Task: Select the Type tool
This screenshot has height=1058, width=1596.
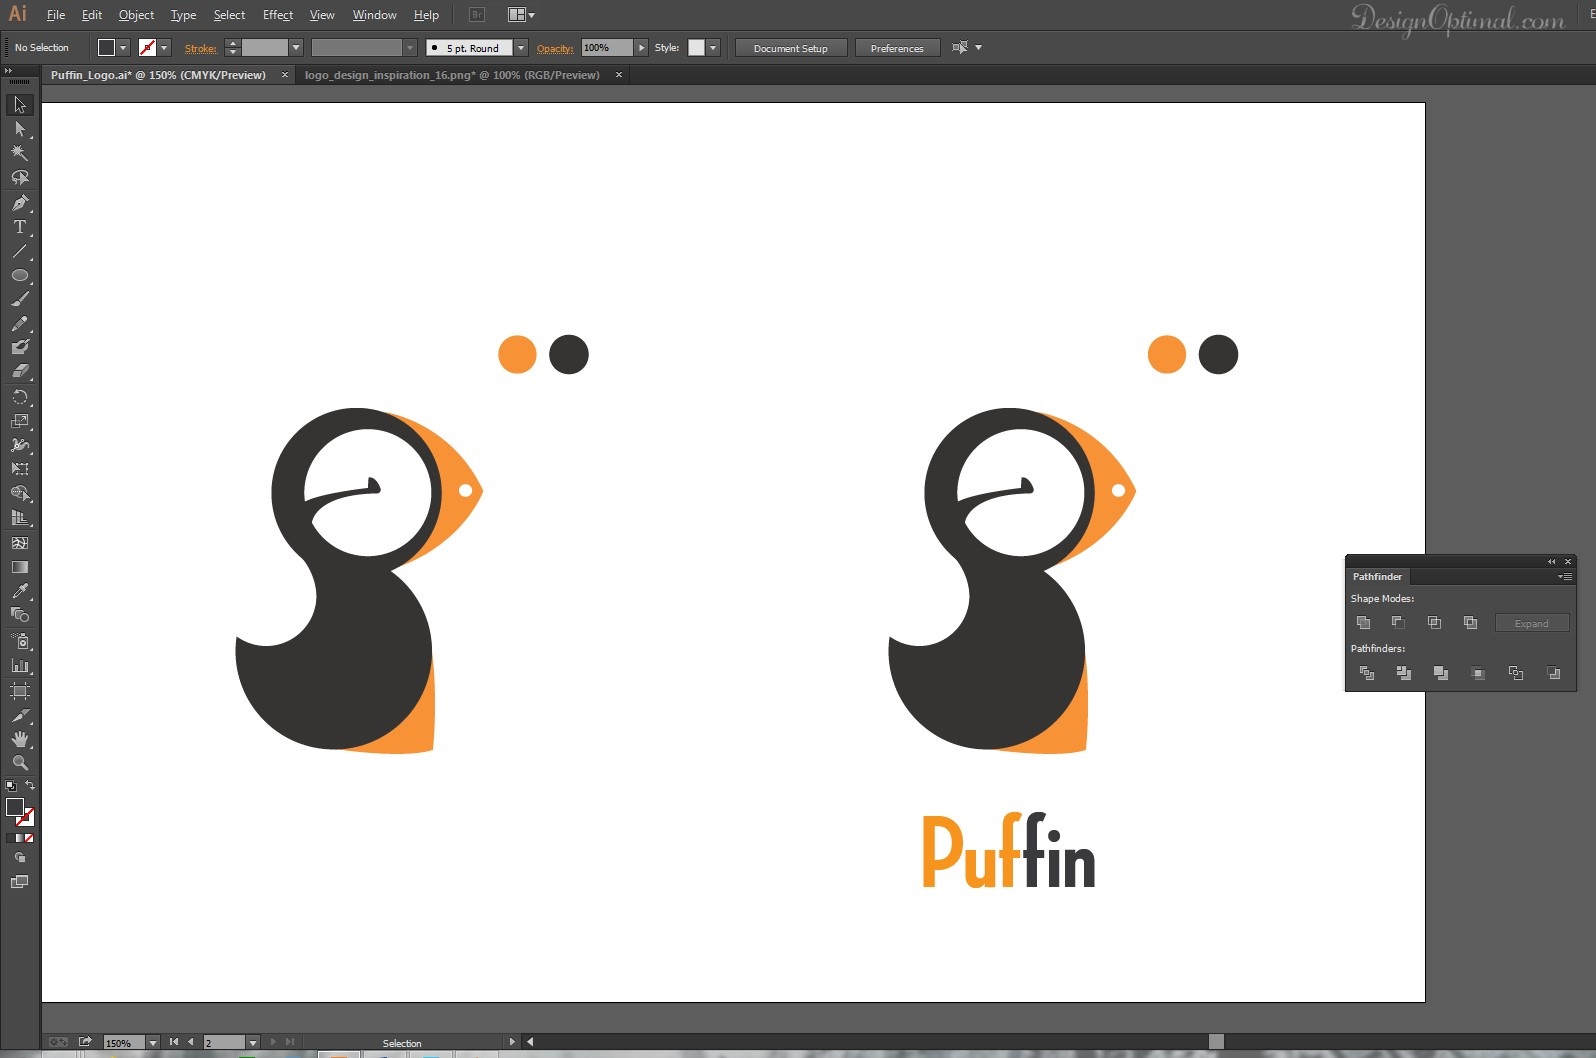Action: 19,227
